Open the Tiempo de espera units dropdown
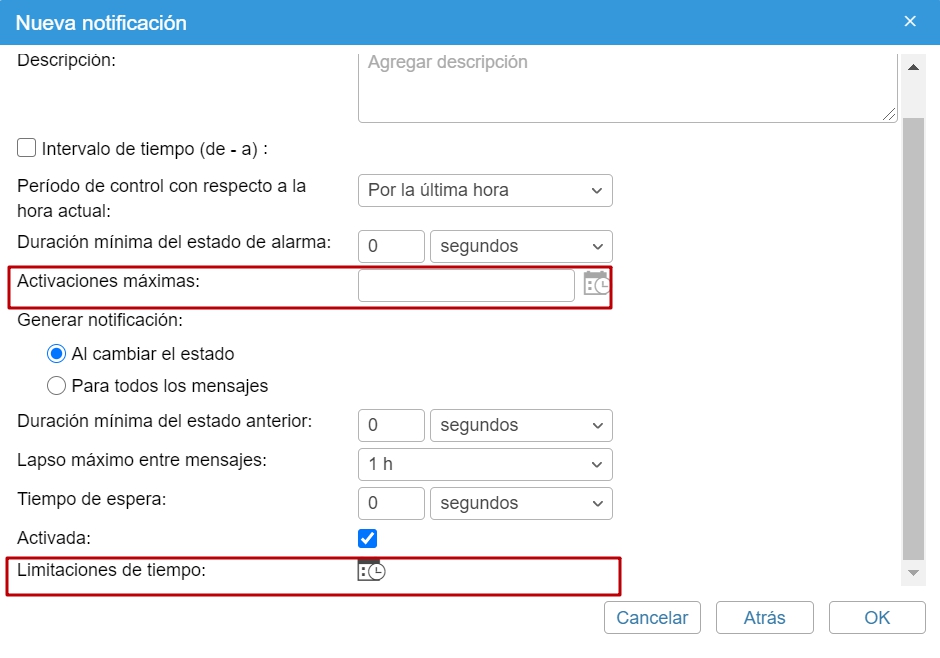Image resolution: width=940 pixels, height=658 pixels. [x=521, y=503]
